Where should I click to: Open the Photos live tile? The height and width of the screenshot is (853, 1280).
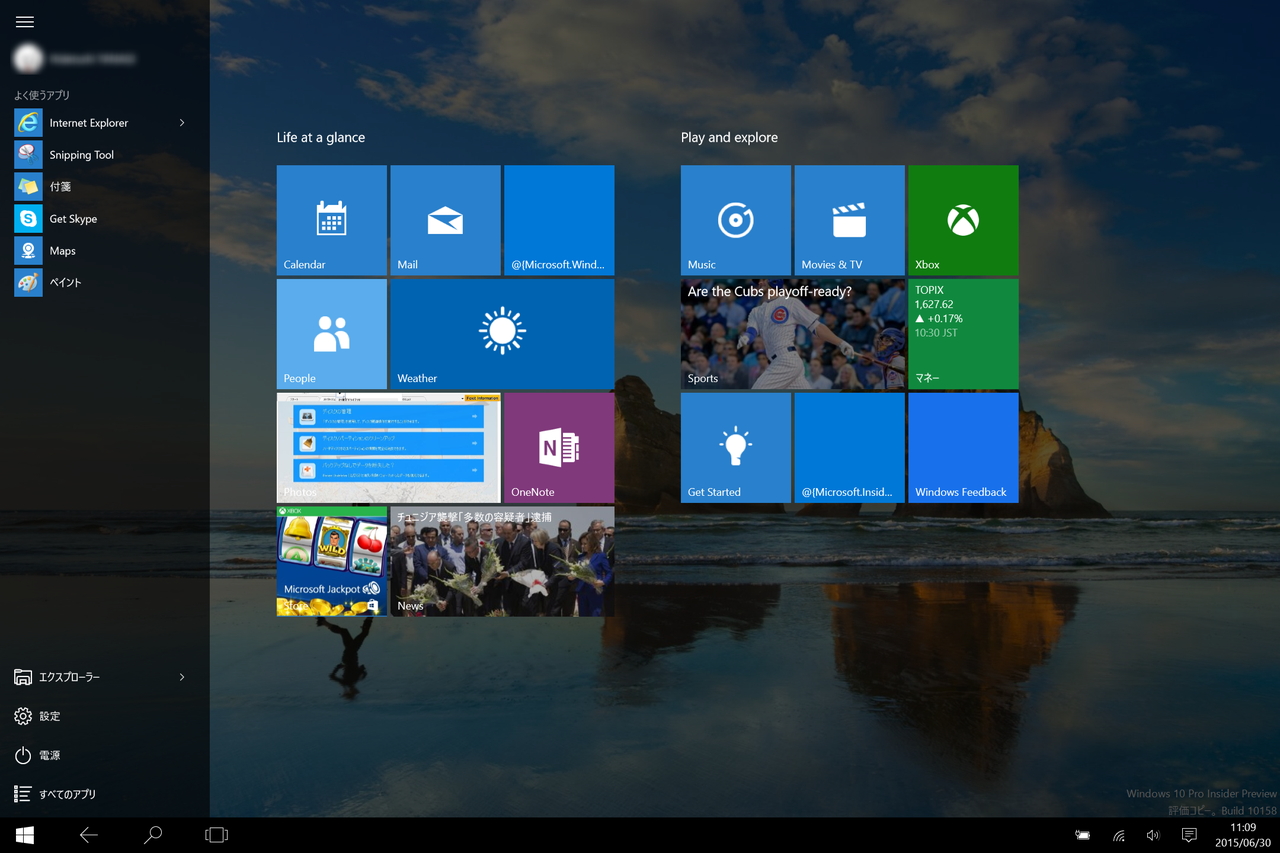tap(389, 448)
